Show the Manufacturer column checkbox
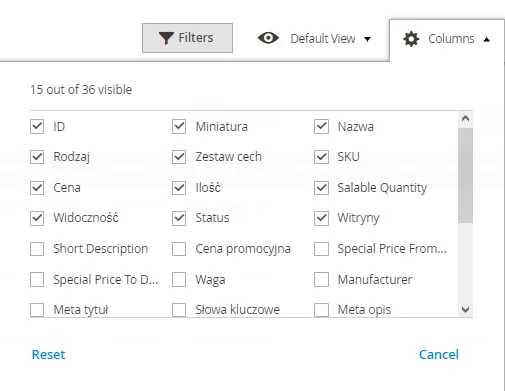 (x=321, y=280)
